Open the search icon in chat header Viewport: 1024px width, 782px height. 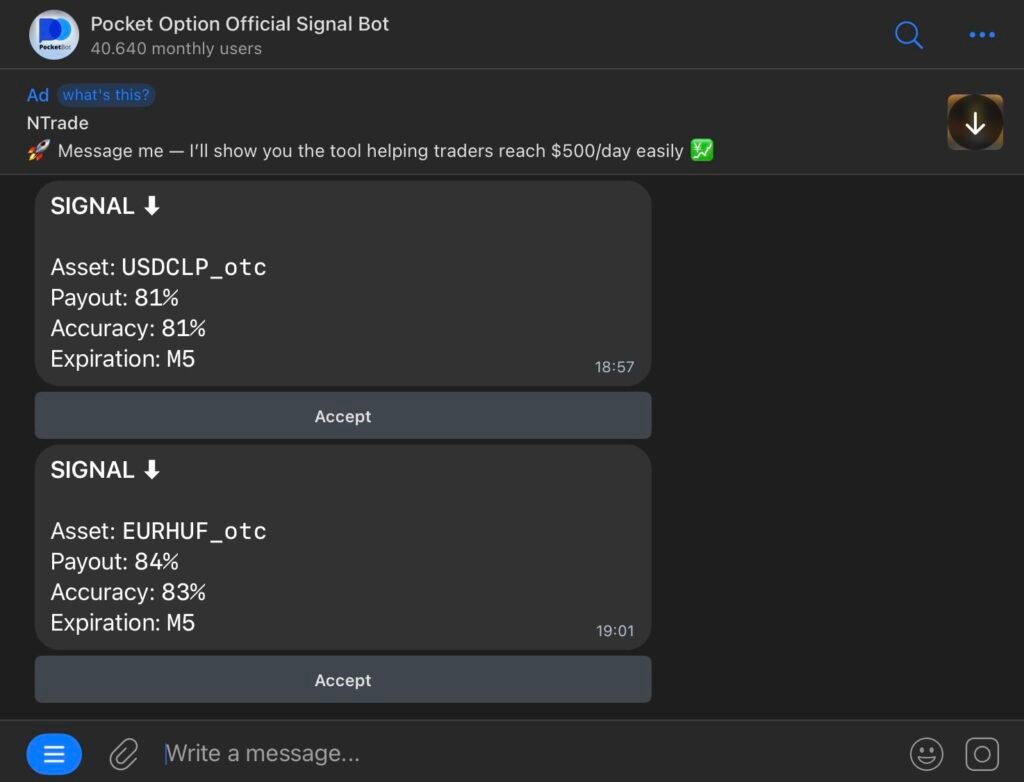pyautogui.click(x=908, y=34)
